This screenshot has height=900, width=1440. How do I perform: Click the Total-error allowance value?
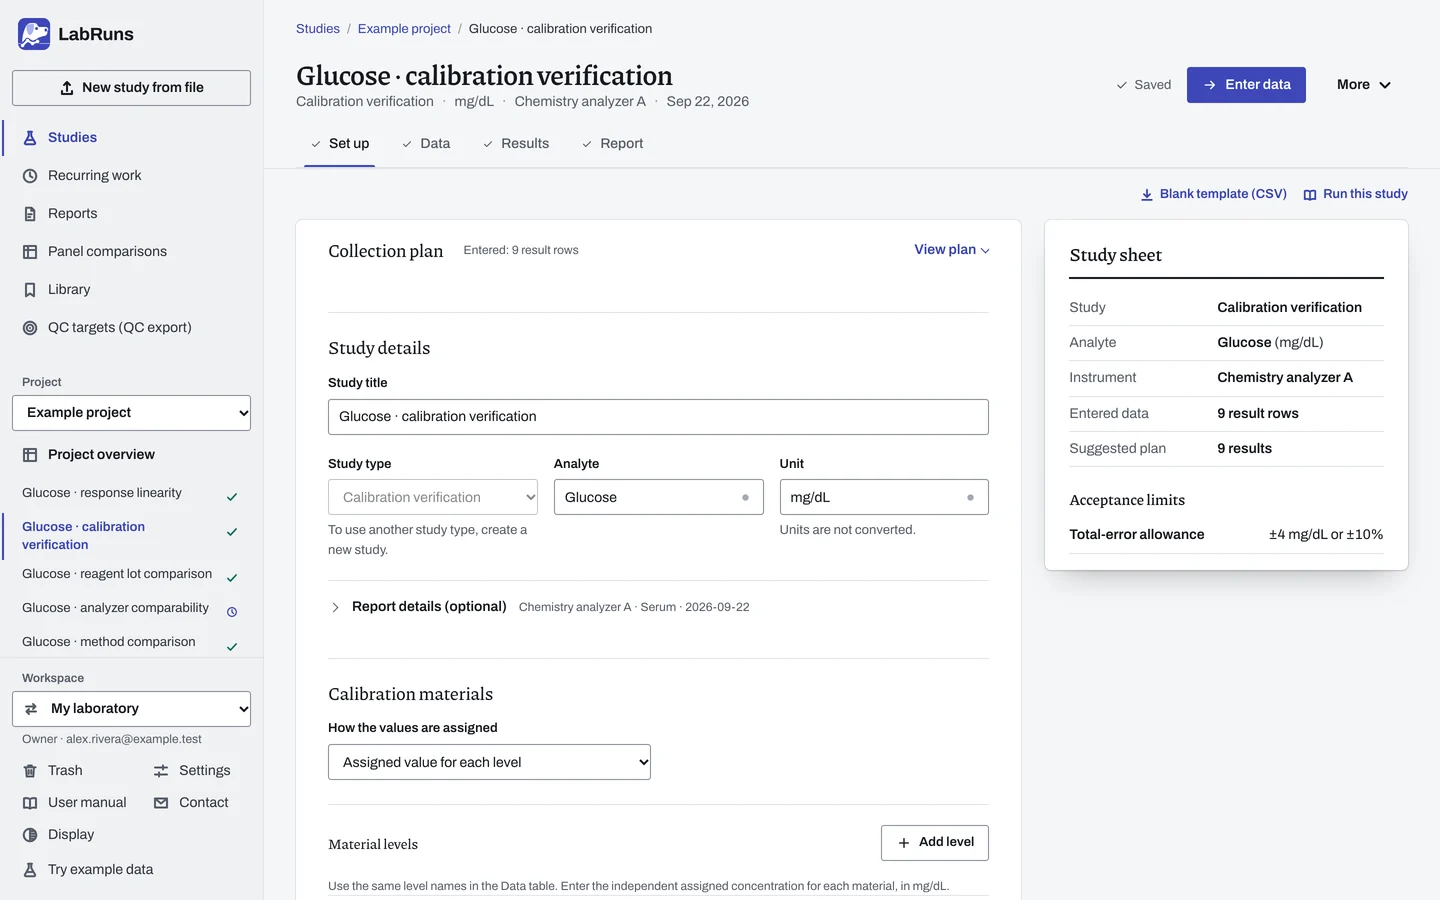[1326, 535]
